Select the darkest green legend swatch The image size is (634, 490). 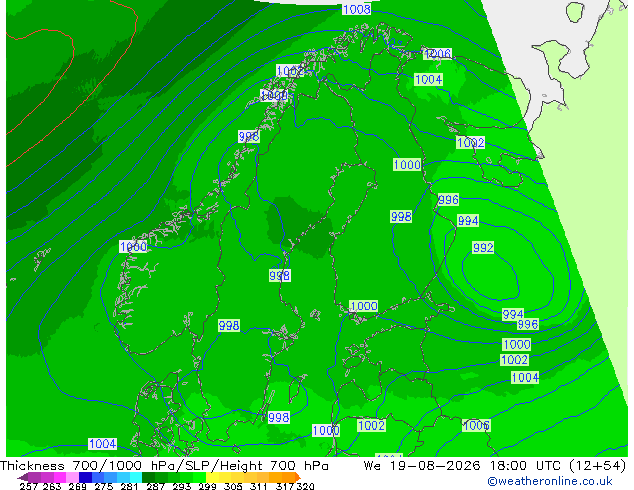(148, 477)
